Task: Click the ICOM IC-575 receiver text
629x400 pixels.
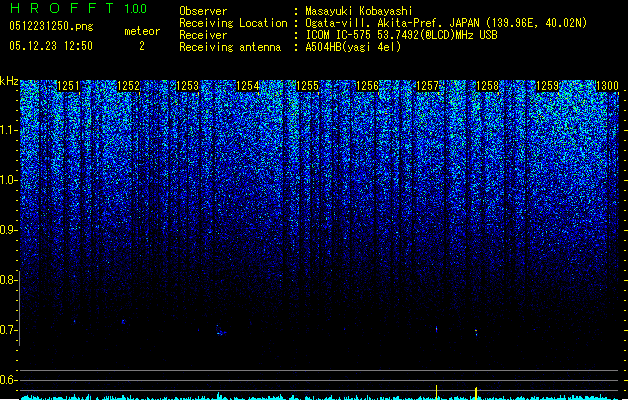Action: click(x=401, y=35)
